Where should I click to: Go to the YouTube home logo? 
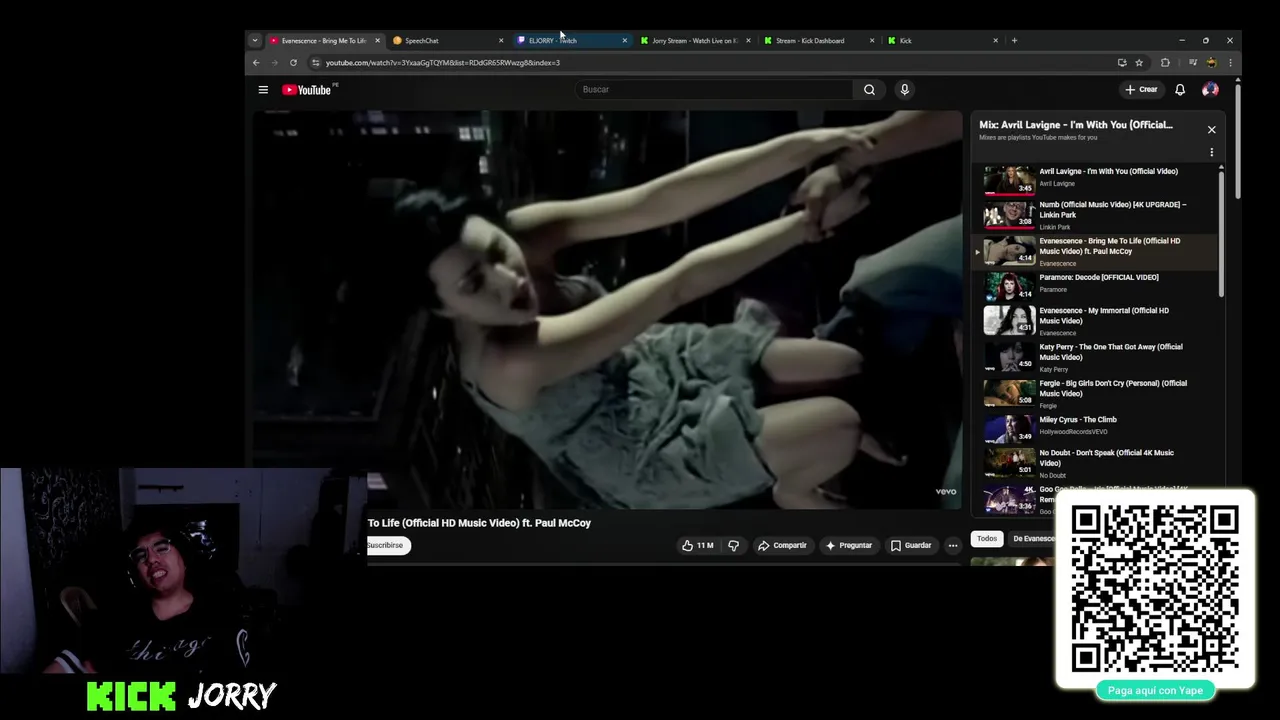pos(306,90)
